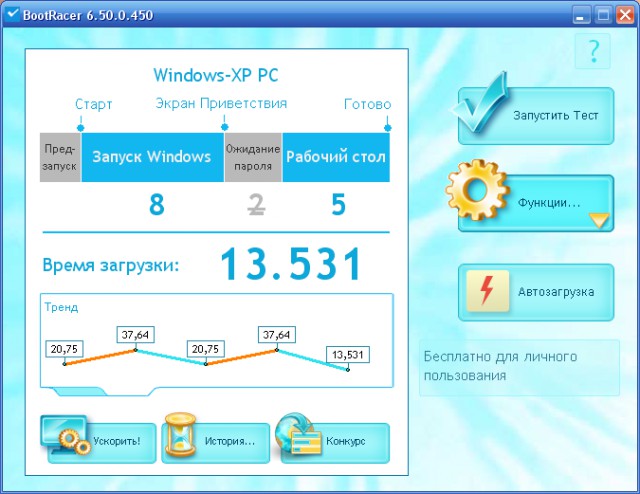
Task: Click the strikethrough password wait value 2
Action: pyautogui.click(x=257, y=205)
